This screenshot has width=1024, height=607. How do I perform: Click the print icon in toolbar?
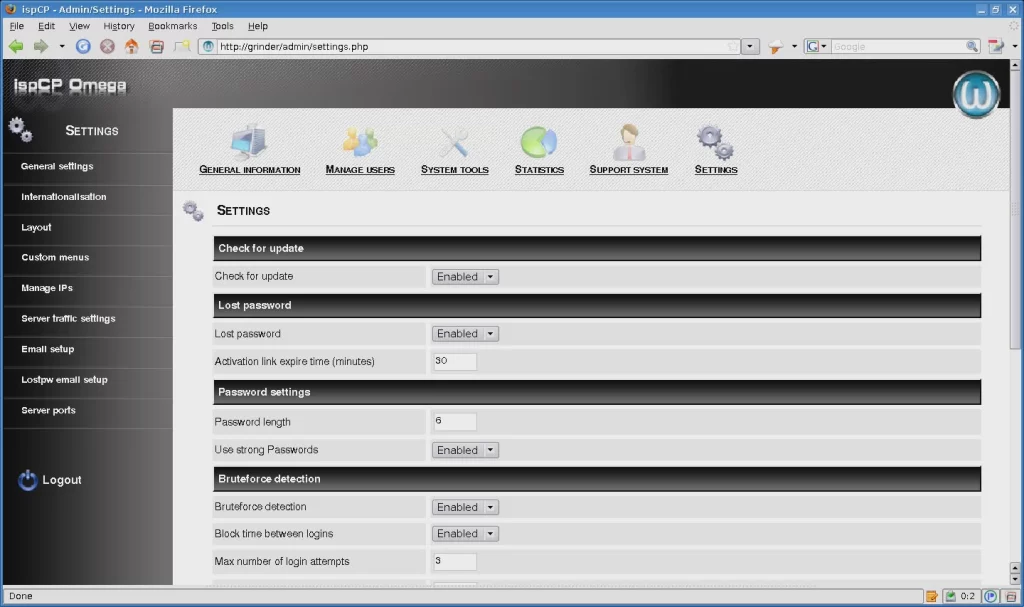(157, 46)
